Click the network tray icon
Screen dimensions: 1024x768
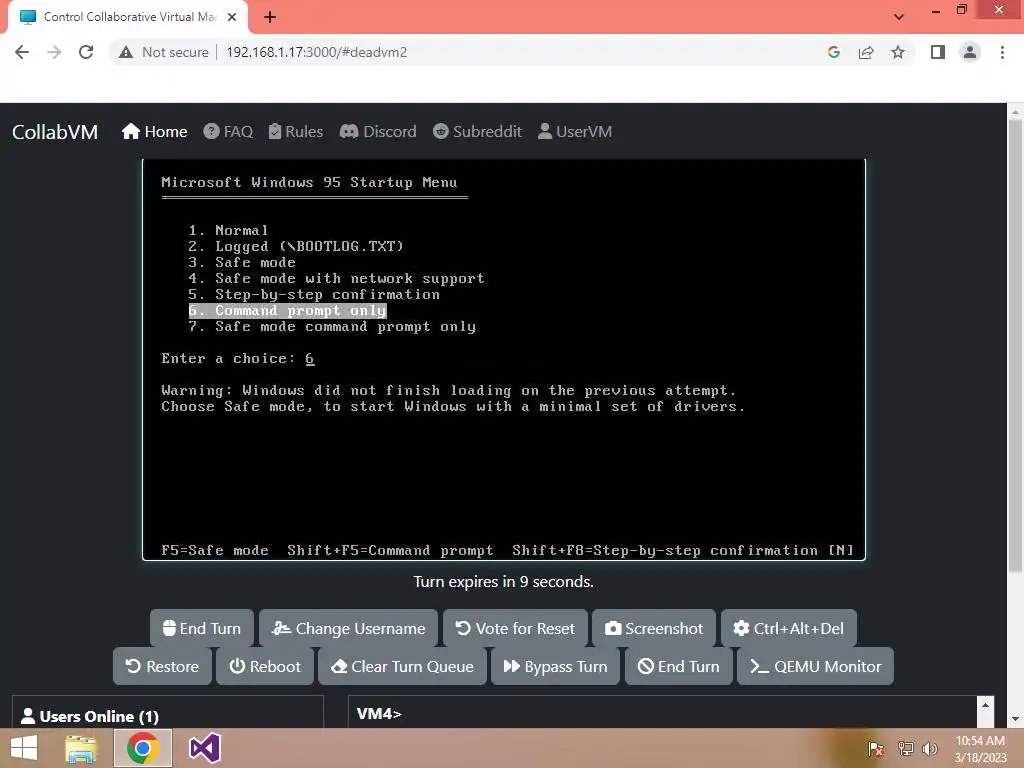(x=905, y=749)
